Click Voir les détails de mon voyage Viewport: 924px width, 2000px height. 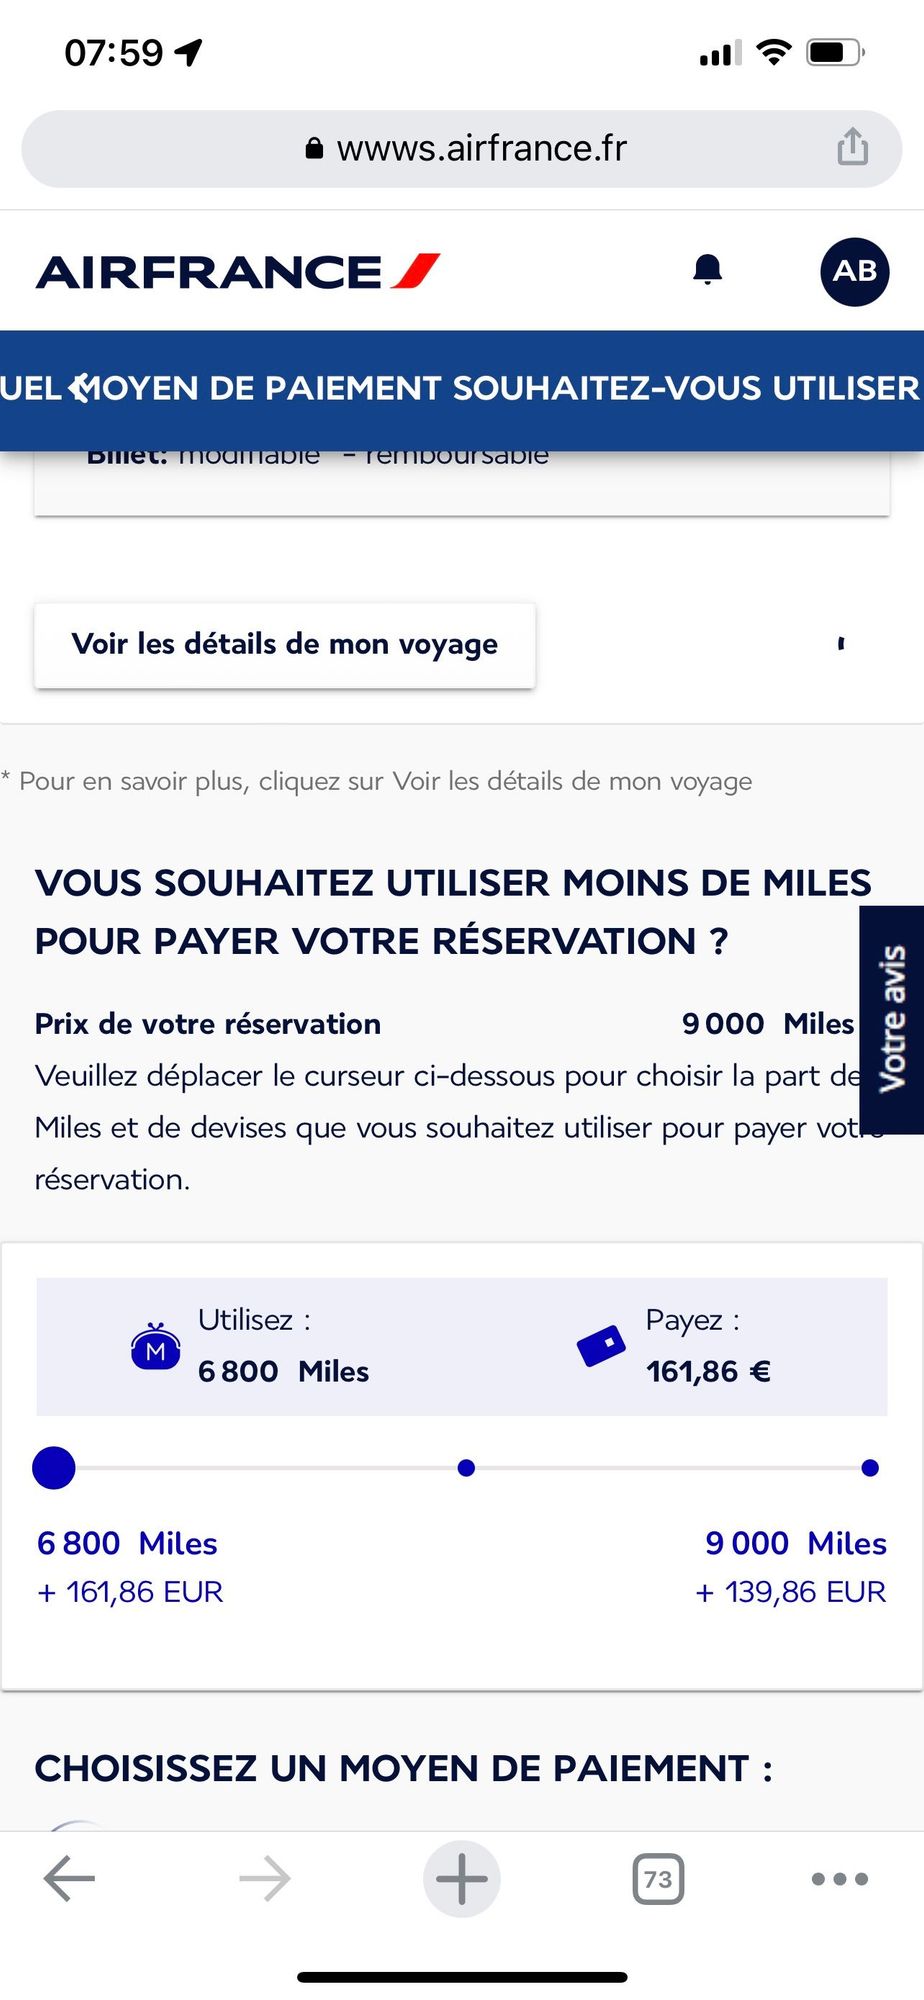pos(285,645)
